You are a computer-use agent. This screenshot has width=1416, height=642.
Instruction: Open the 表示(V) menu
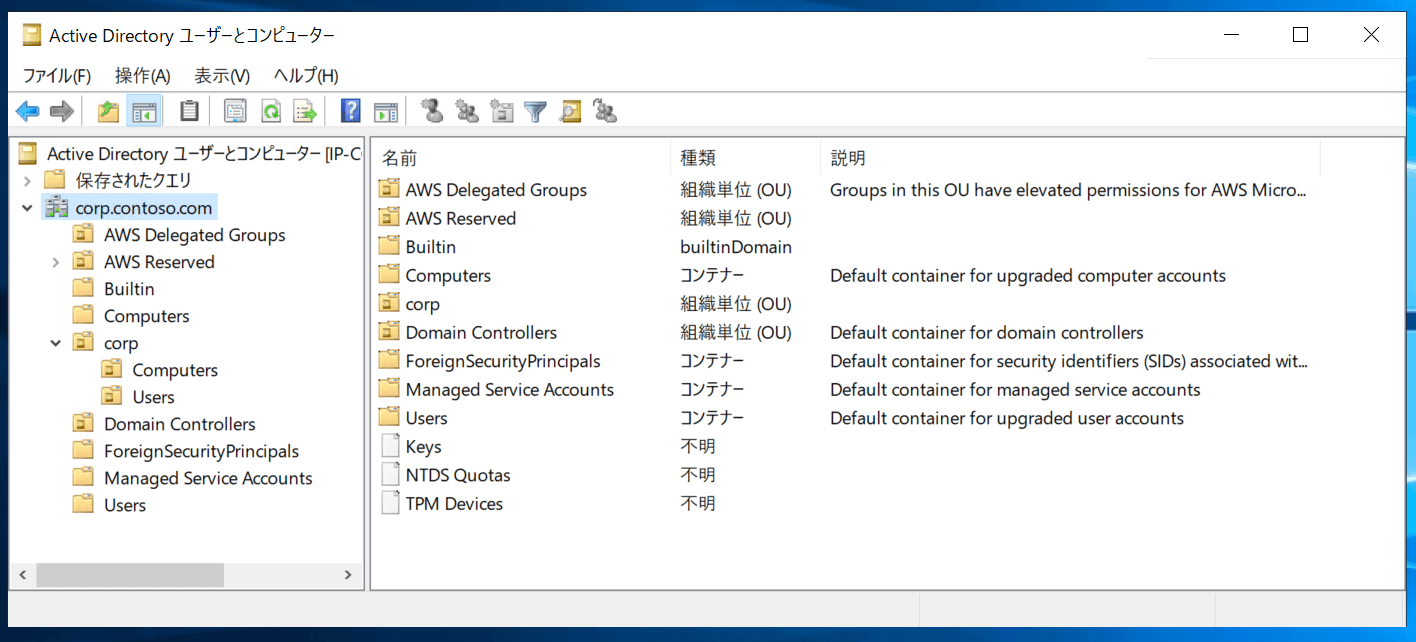coord(222,76)
